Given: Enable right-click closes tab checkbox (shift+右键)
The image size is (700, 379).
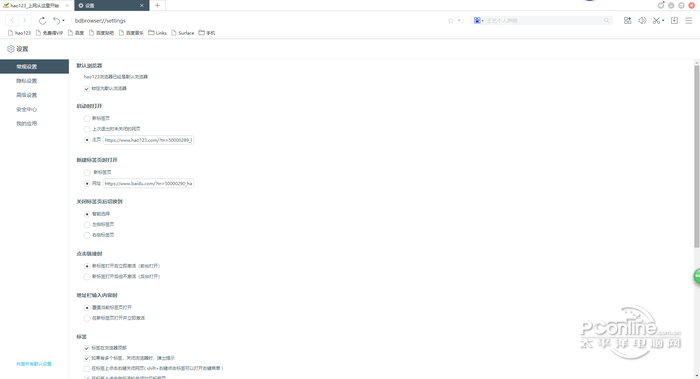Looking at the screenshot, I should pos(87,369).
